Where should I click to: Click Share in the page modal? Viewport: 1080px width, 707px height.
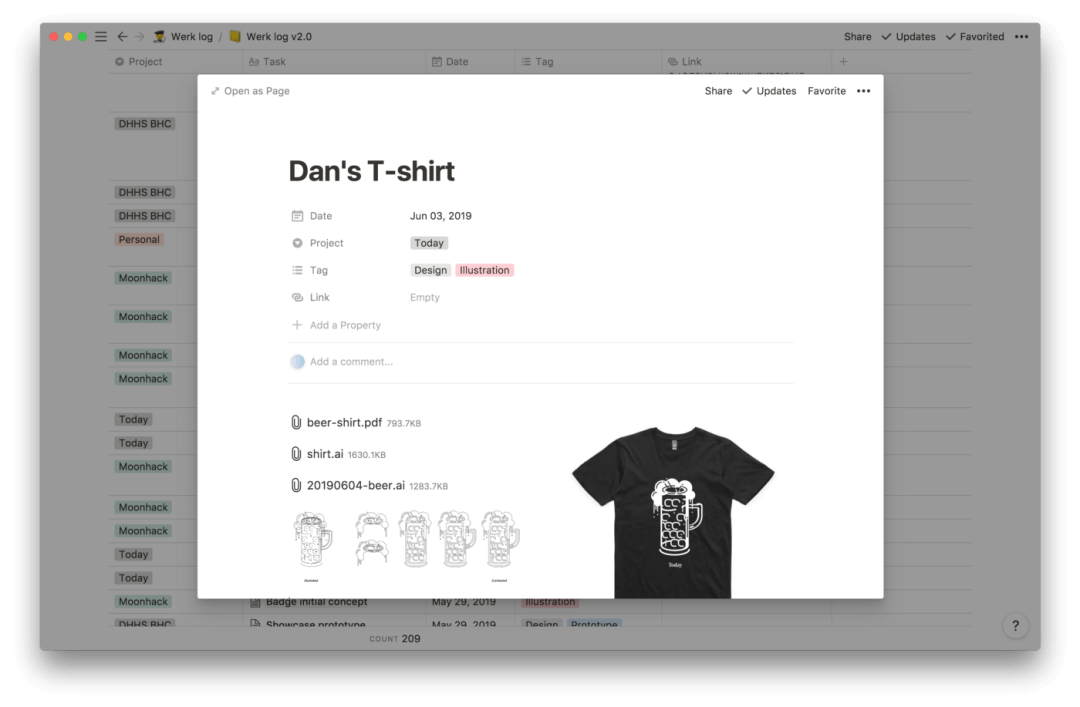coord(718,91)
